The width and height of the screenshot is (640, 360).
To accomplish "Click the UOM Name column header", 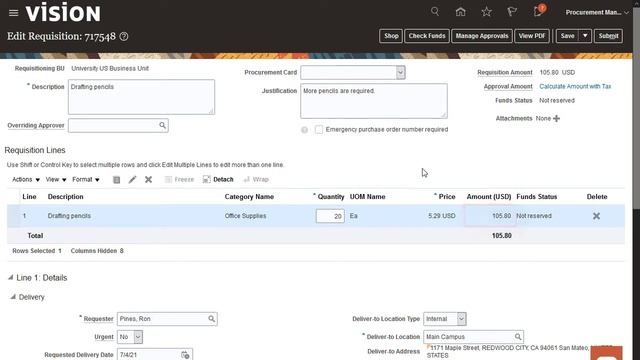I will (367, 197).
